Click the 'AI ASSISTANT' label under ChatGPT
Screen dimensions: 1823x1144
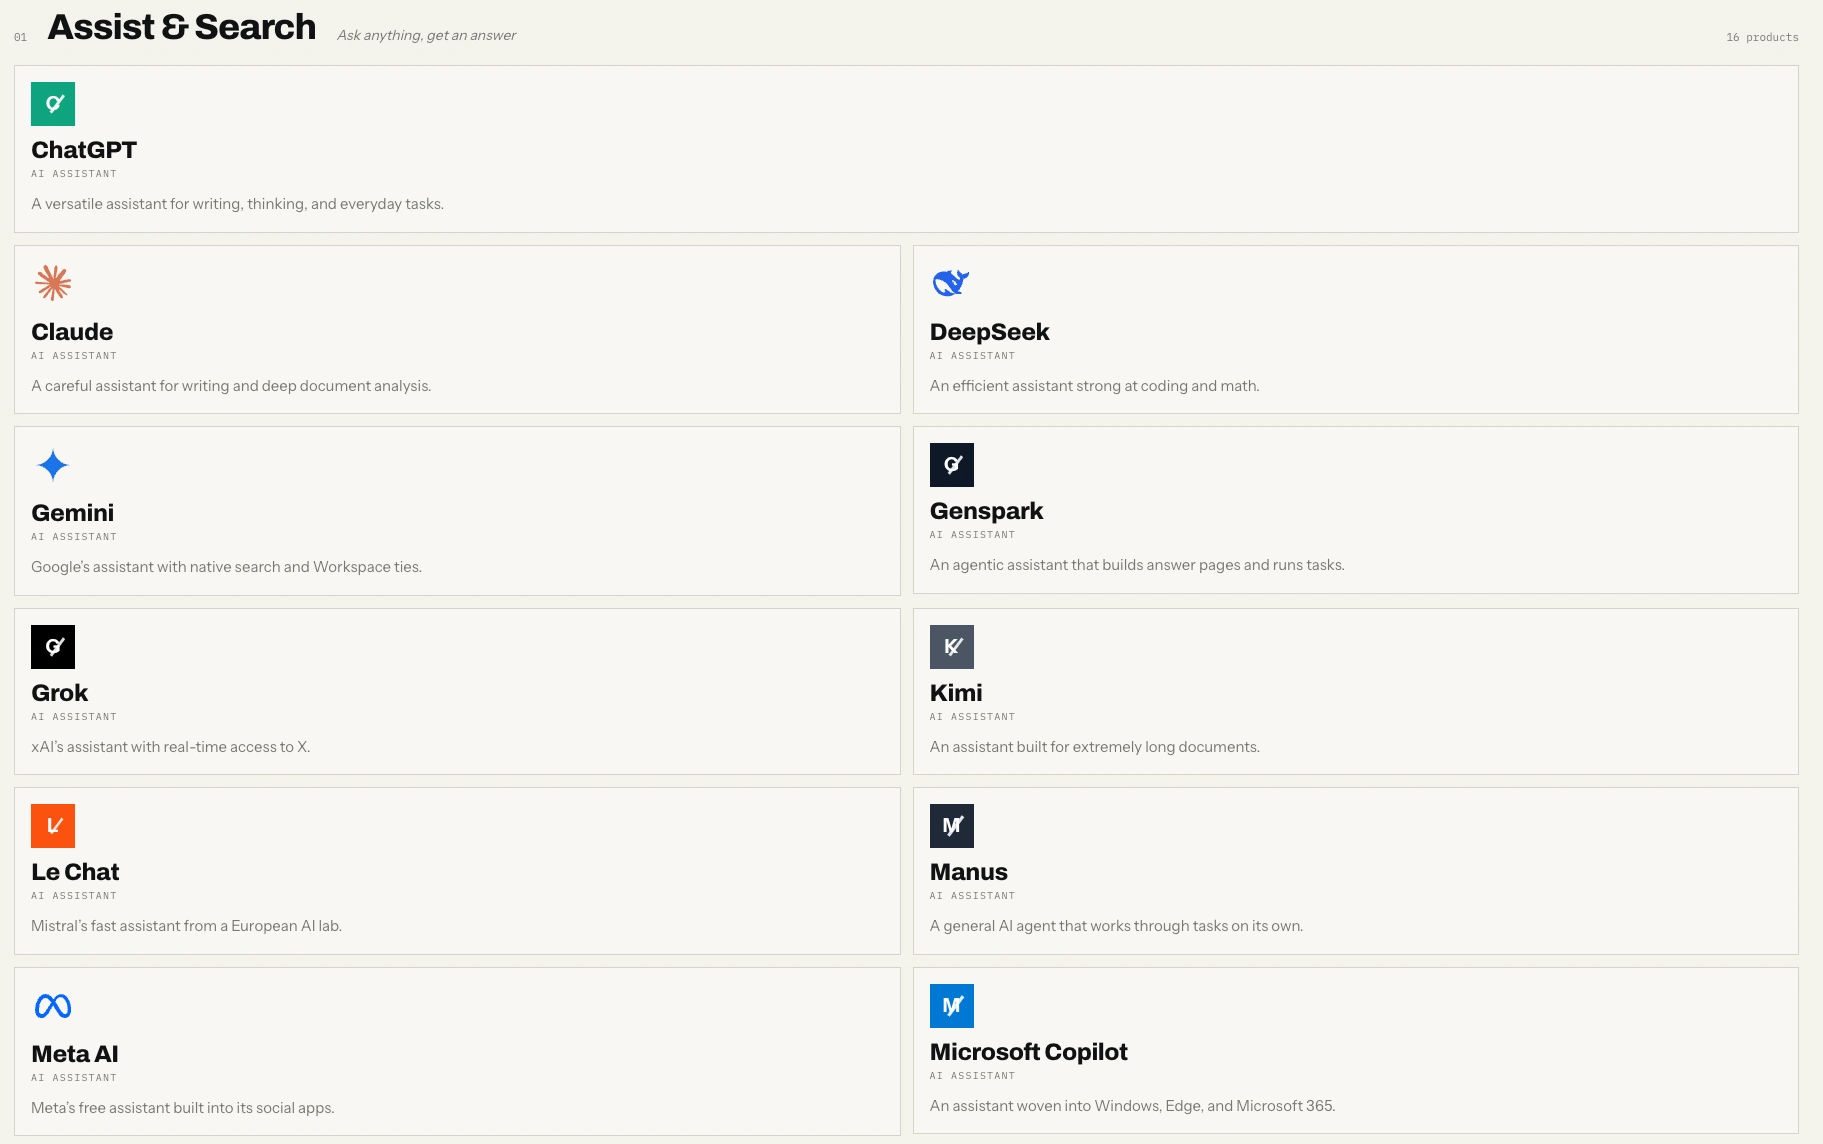click(74, 174)
